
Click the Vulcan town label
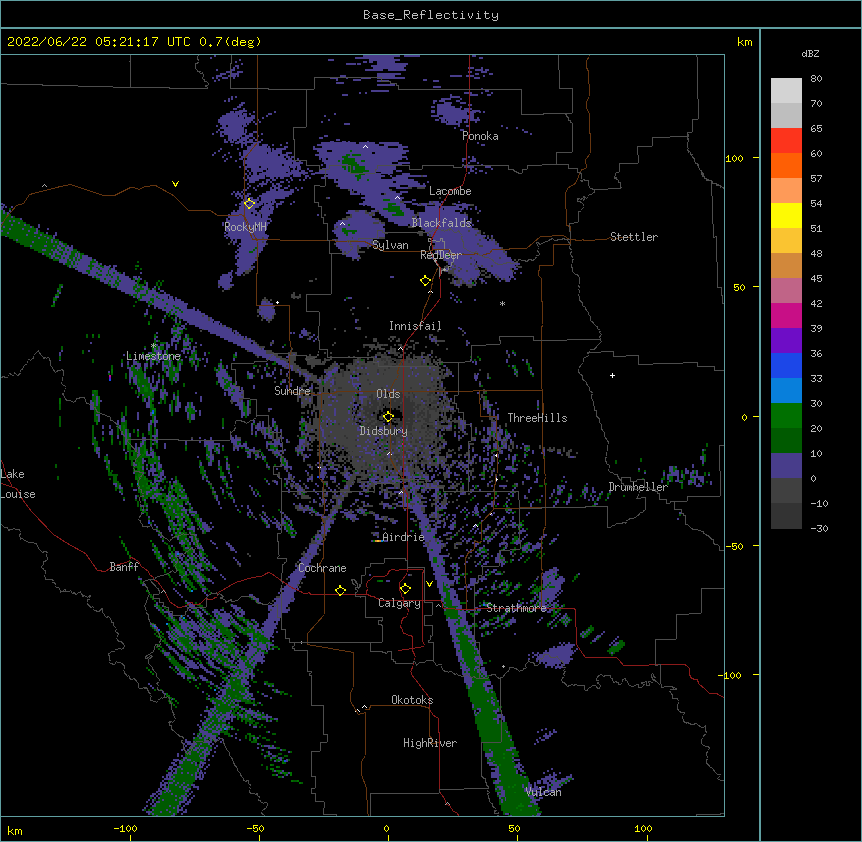point(543,792)
